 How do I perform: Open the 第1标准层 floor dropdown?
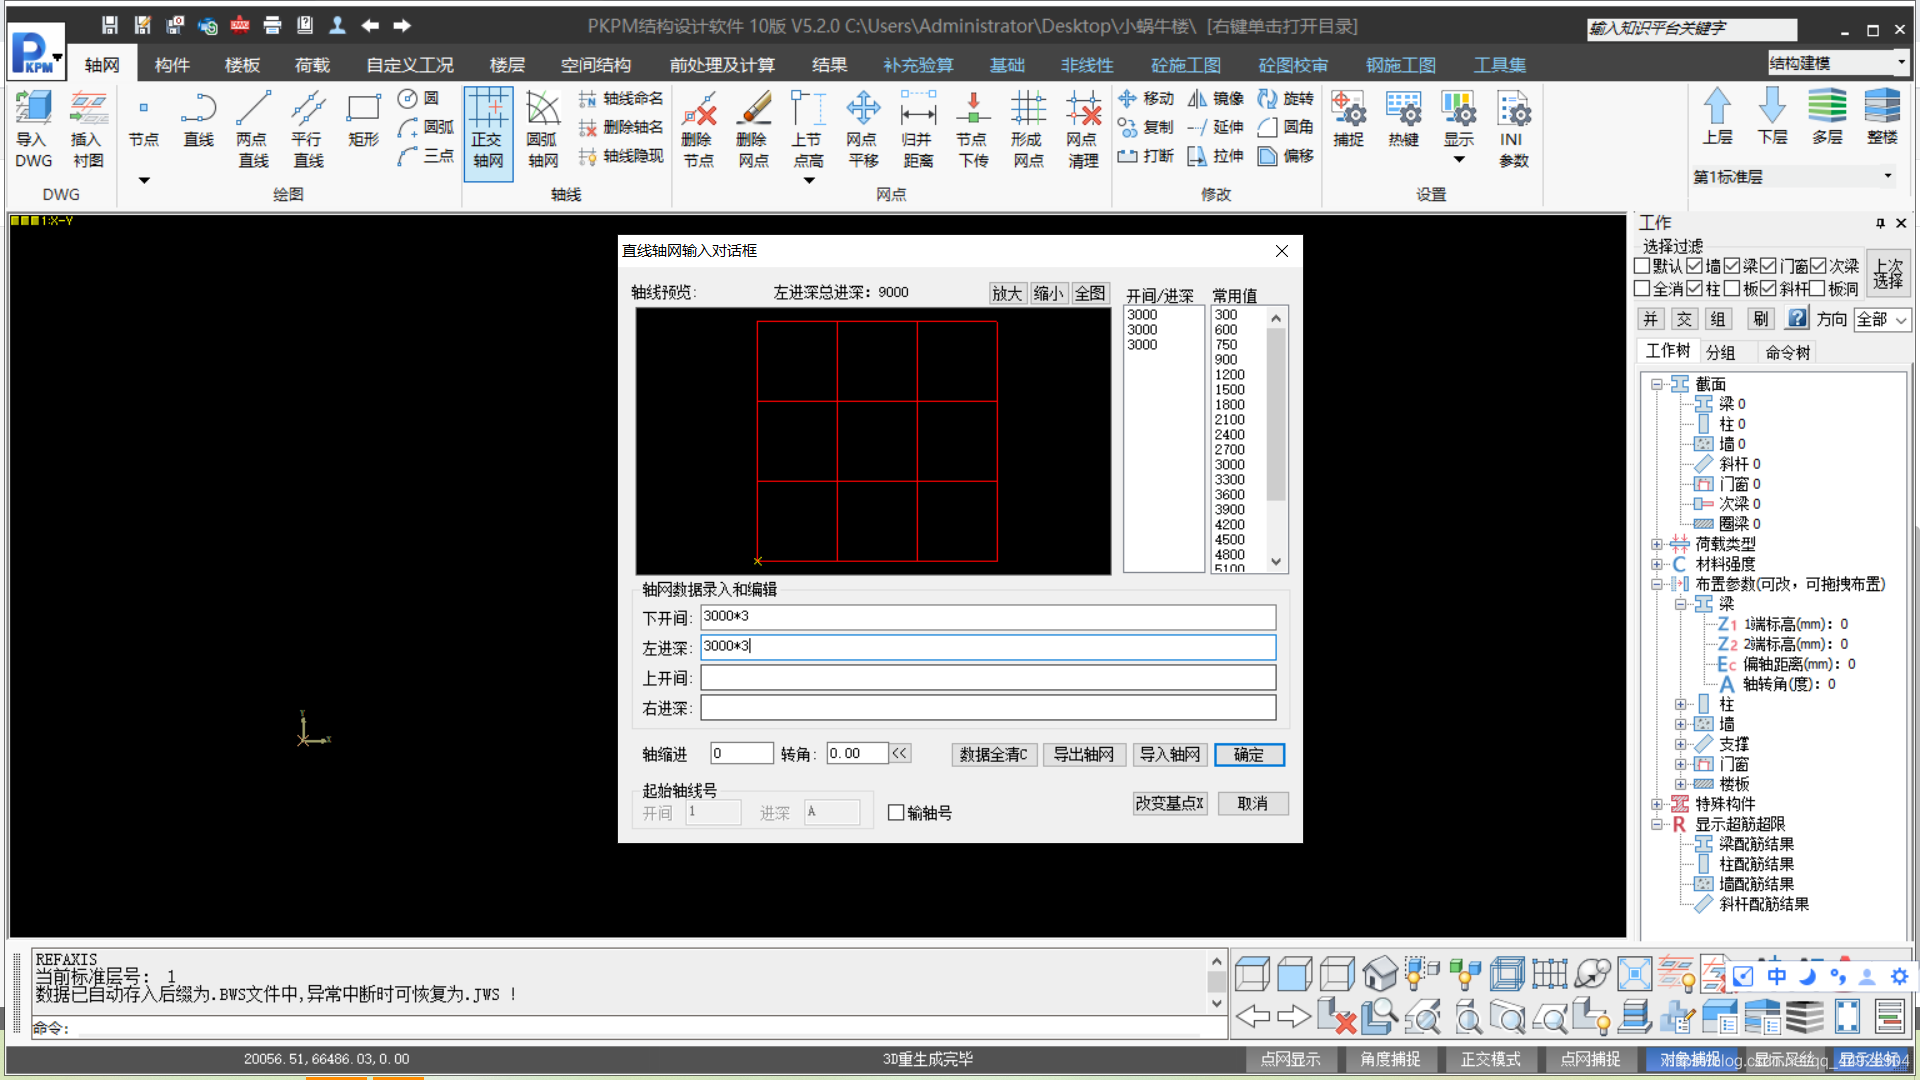pos(1887,176)
